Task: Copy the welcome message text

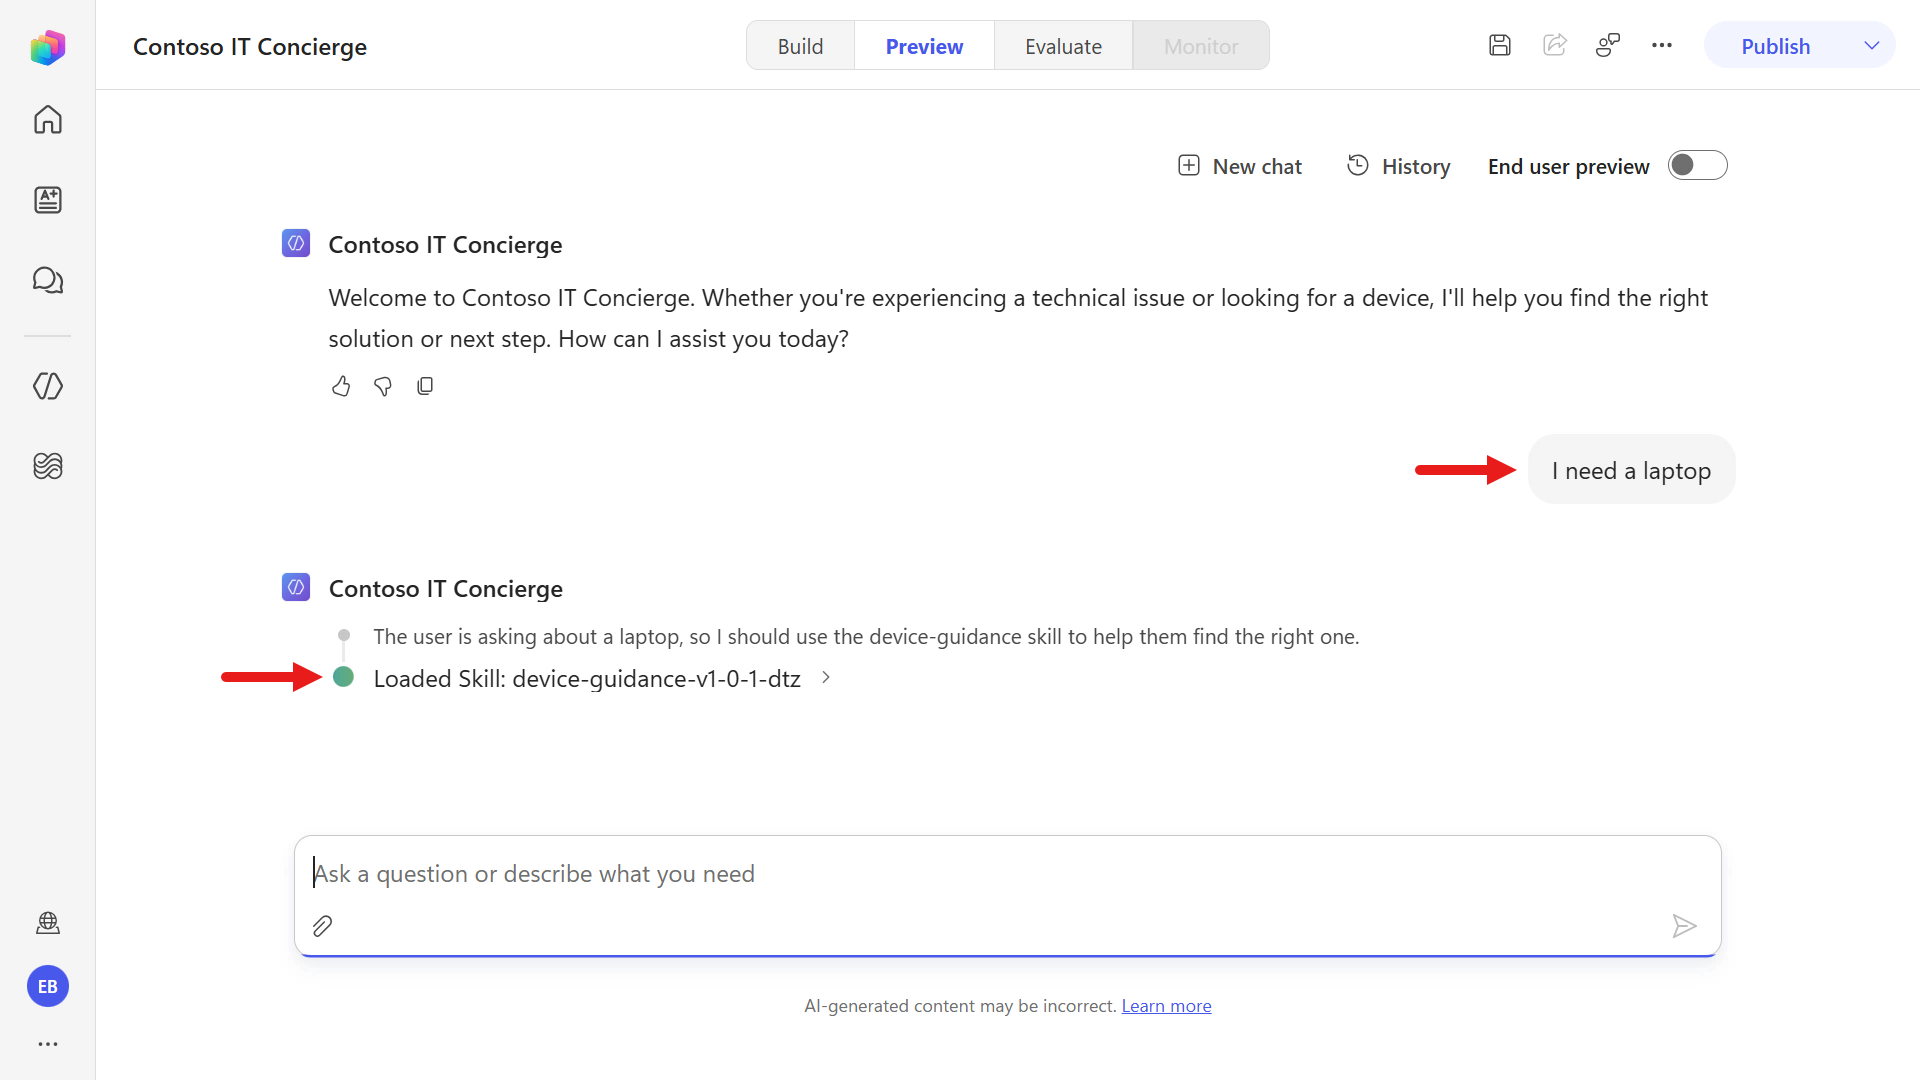Action: click(425, 386)
